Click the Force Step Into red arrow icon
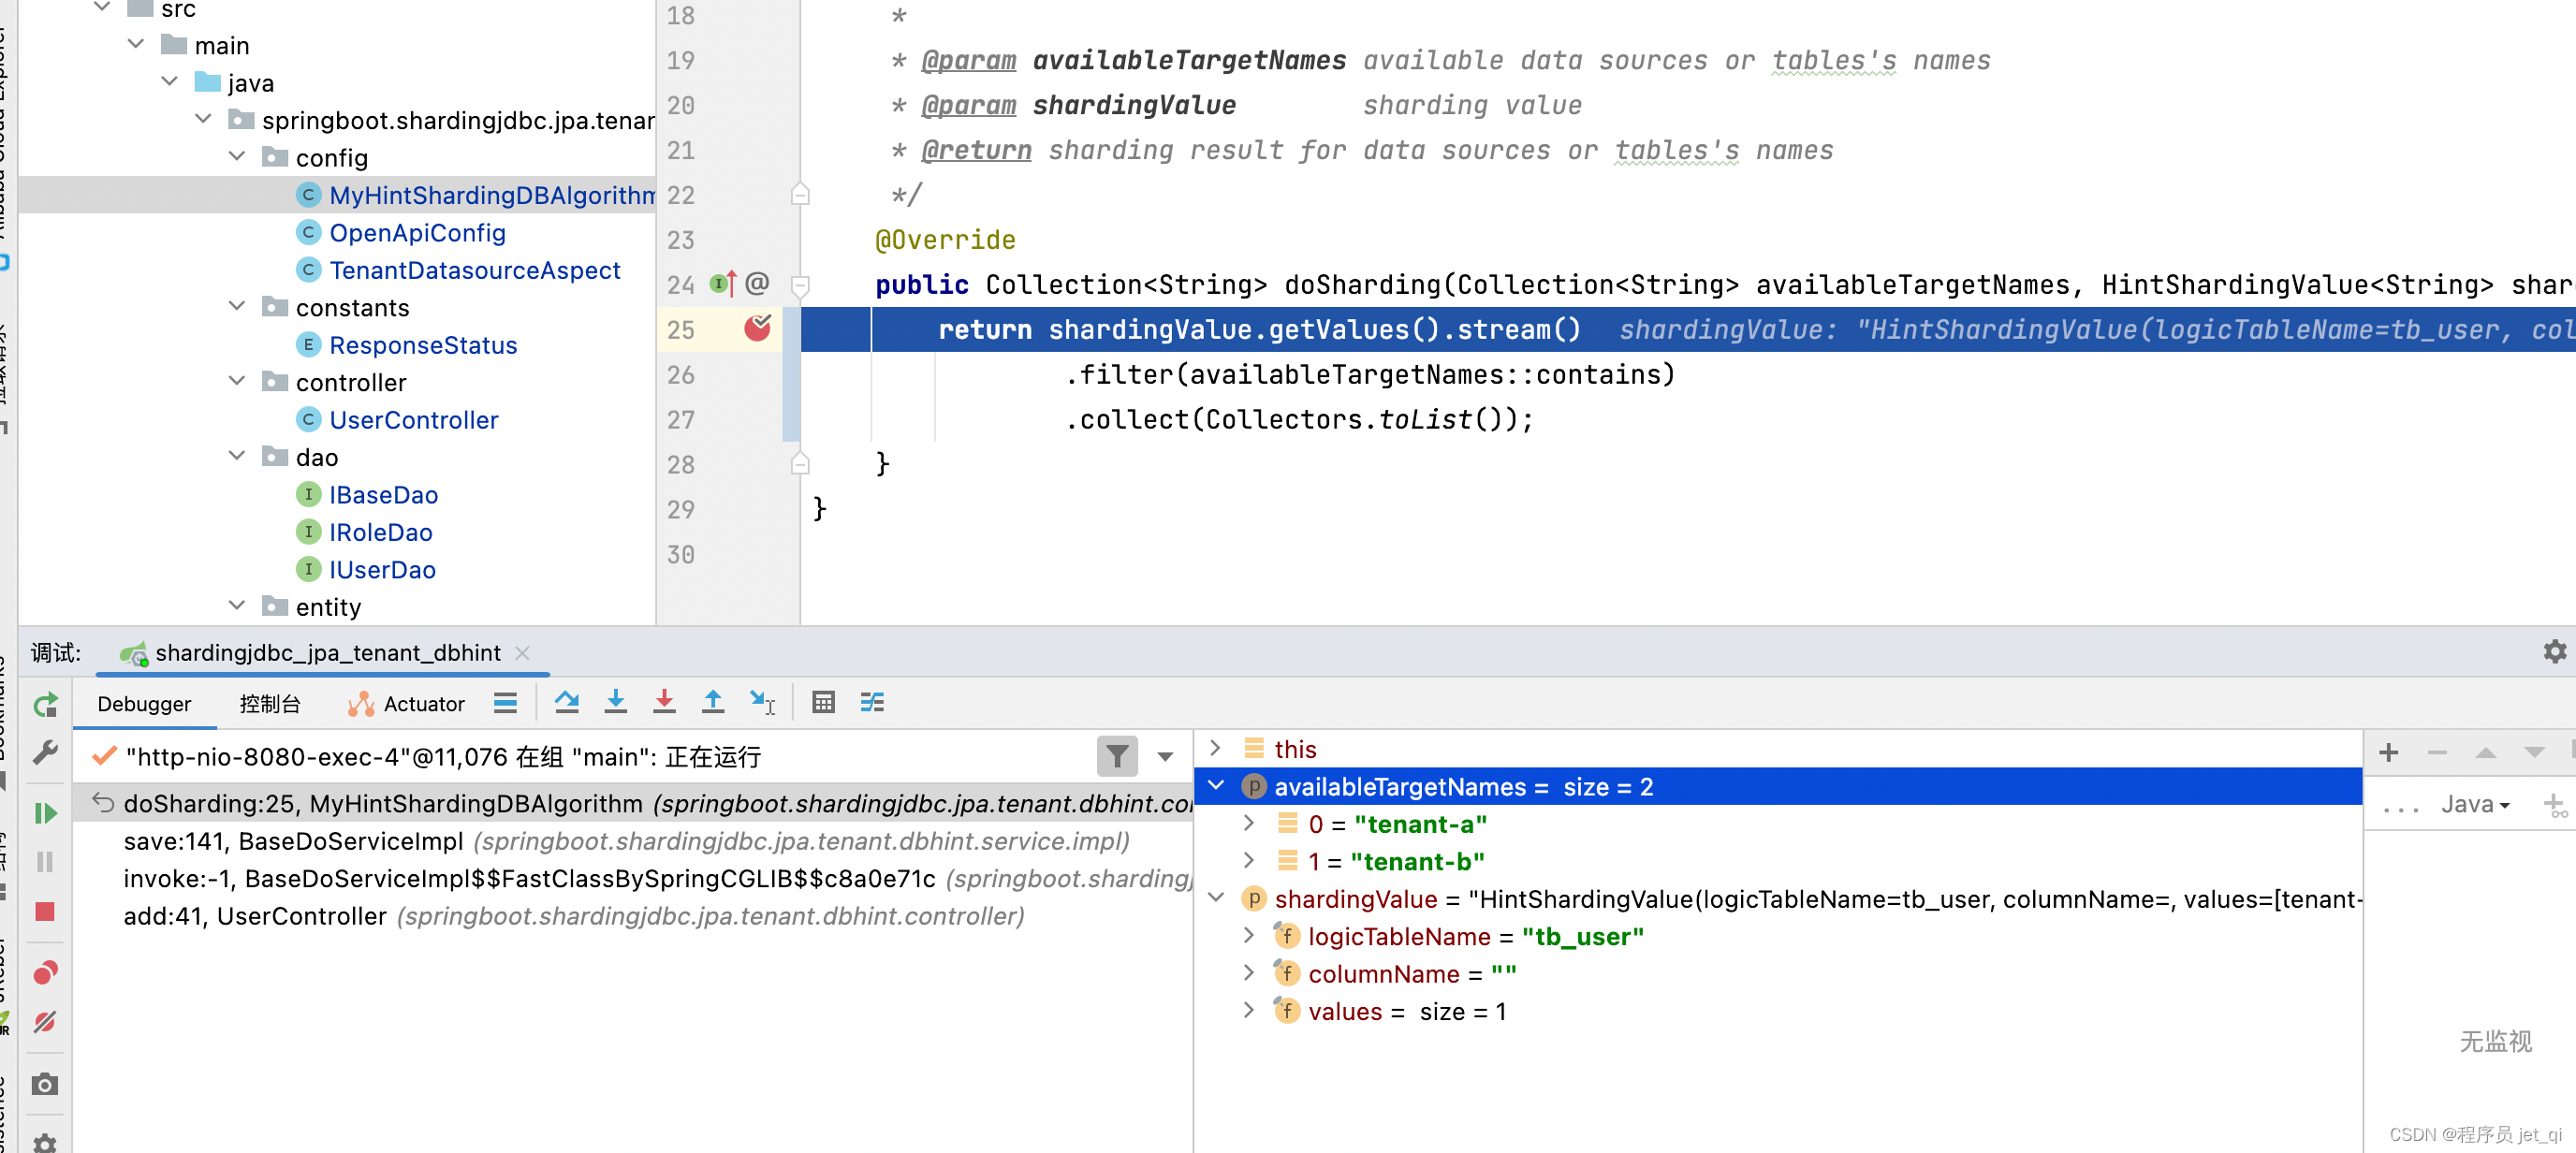Screen dimensions: 2576x1153 tap(664, 702)
